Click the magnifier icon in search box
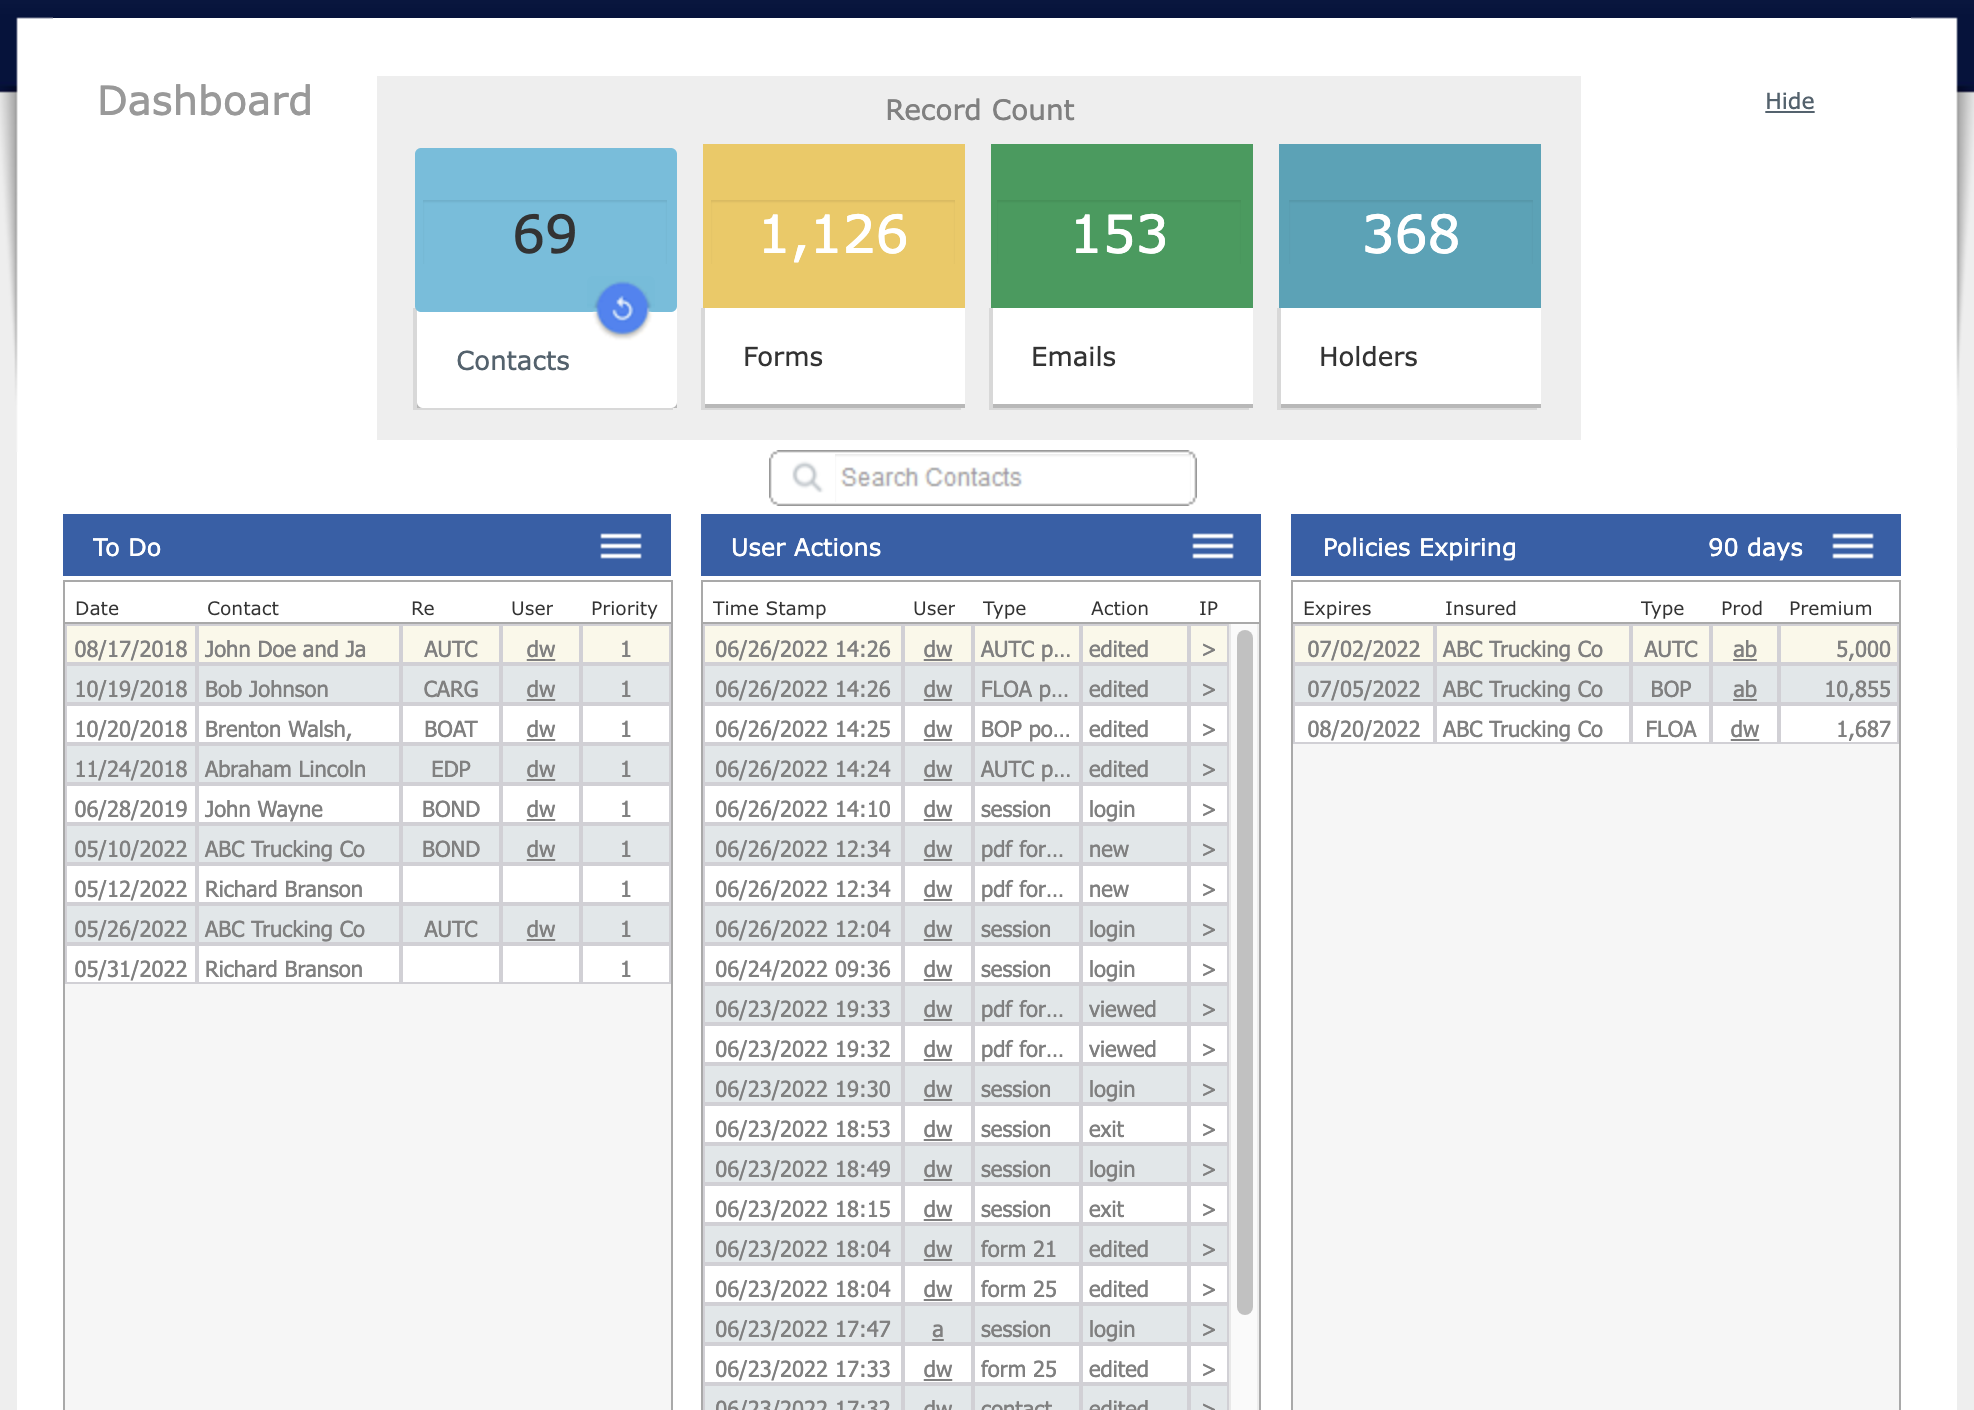 (x=807, y=477)
